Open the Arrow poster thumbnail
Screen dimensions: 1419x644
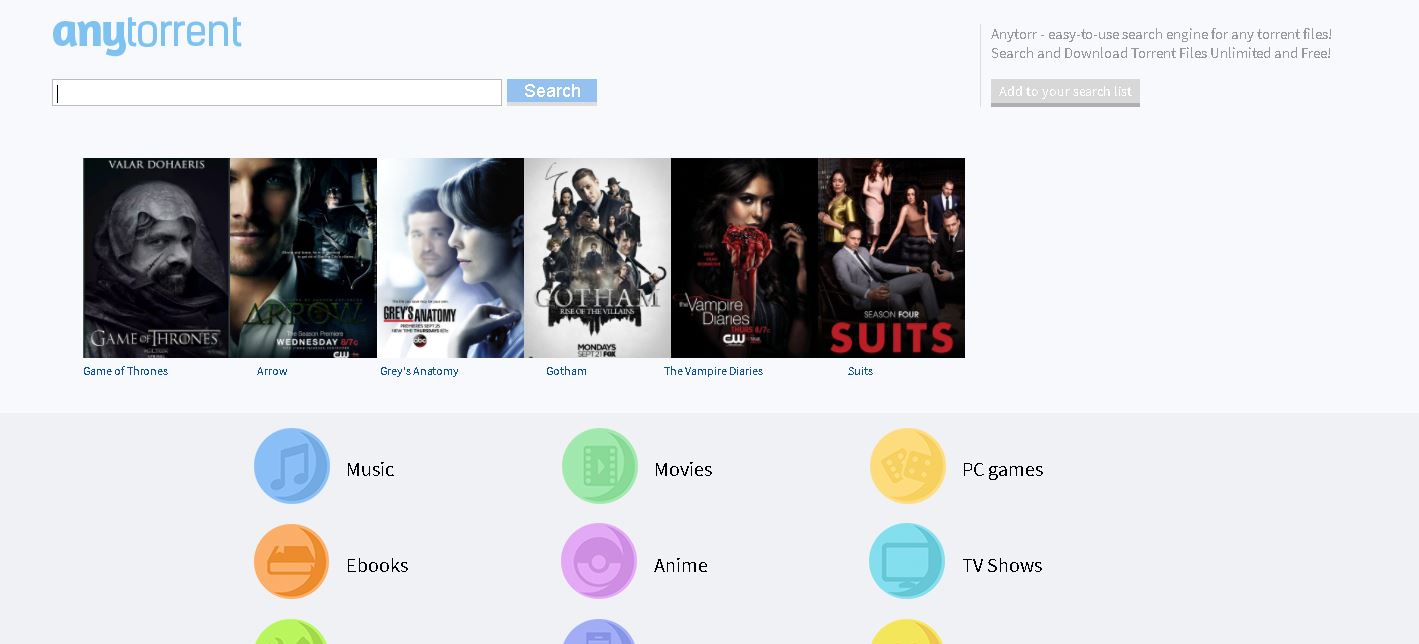click(x=303, y=258)
